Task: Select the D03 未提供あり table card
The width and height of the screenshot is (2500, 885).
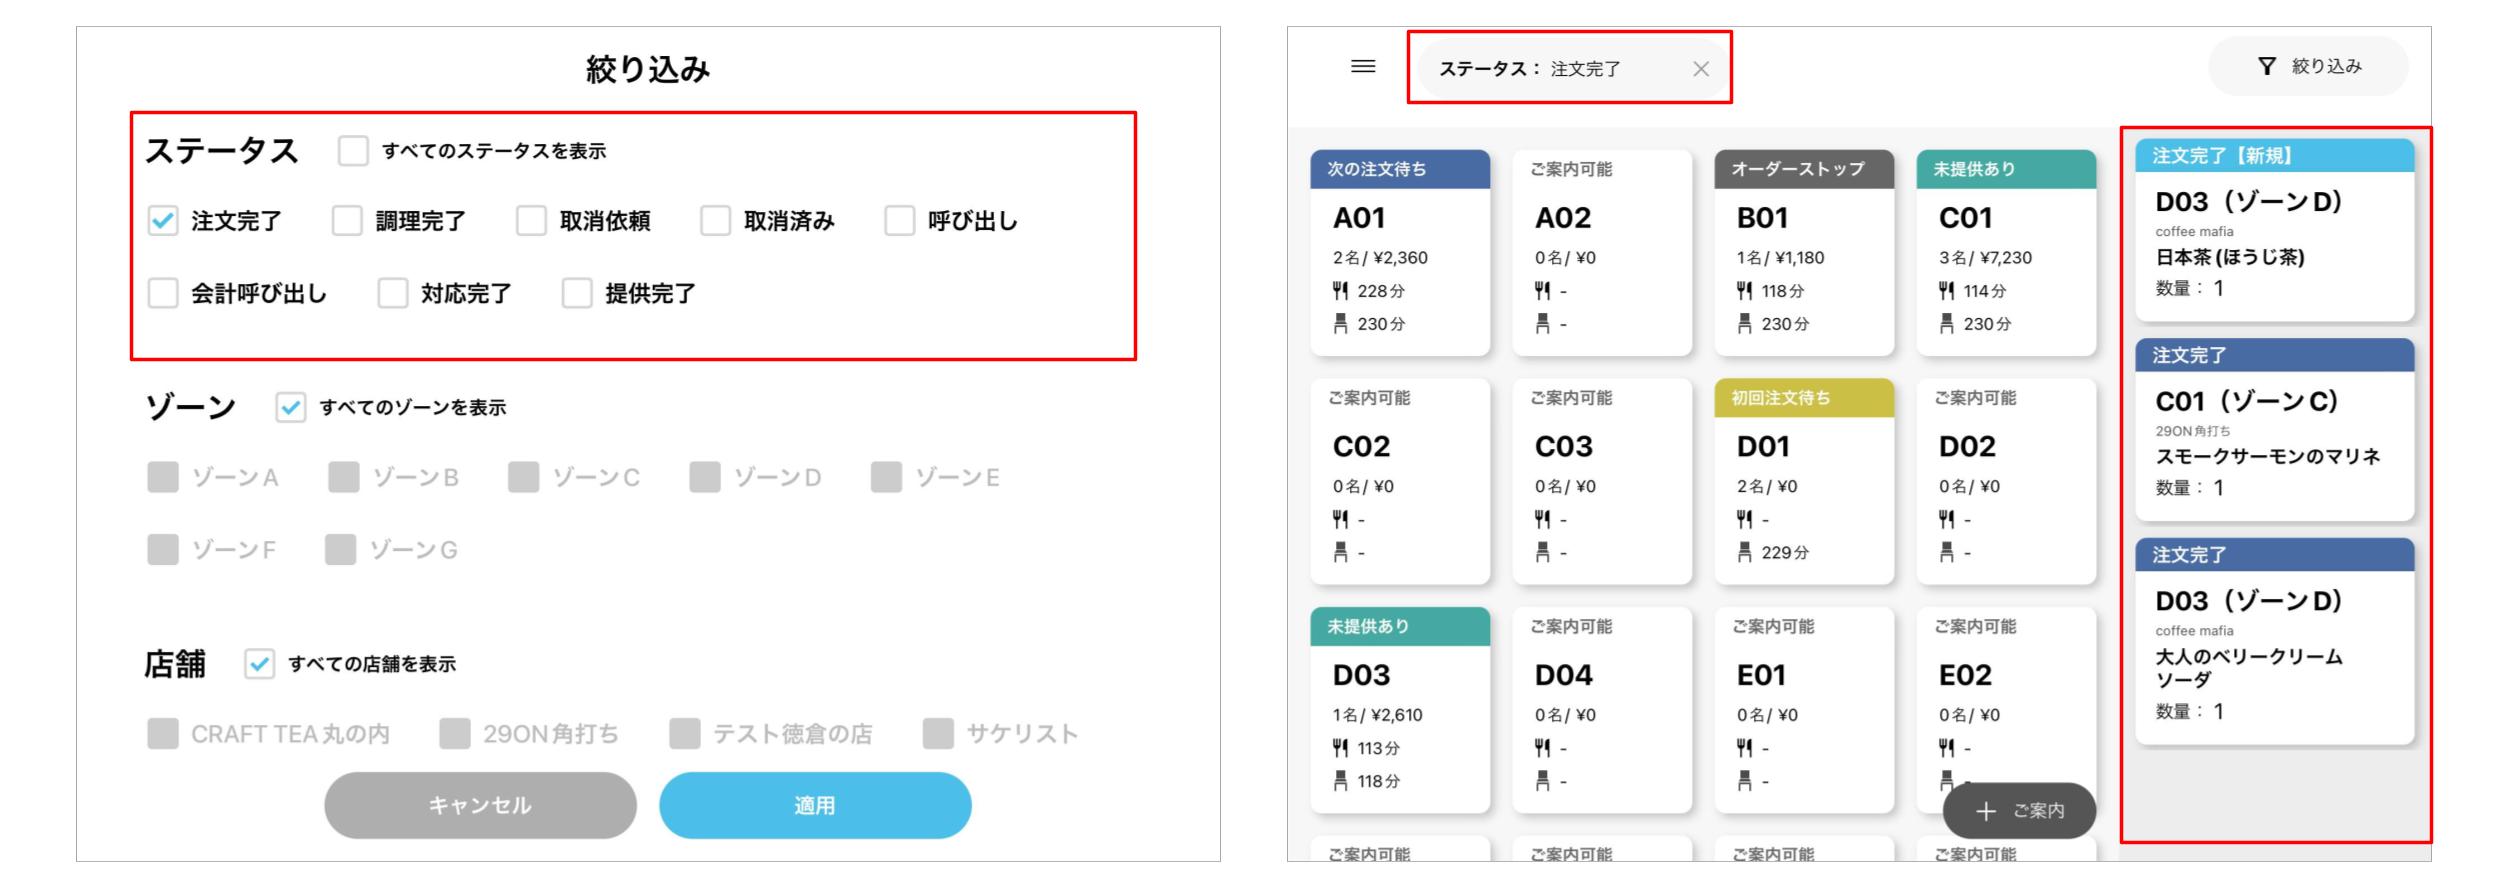Action: pos(1400,710)
